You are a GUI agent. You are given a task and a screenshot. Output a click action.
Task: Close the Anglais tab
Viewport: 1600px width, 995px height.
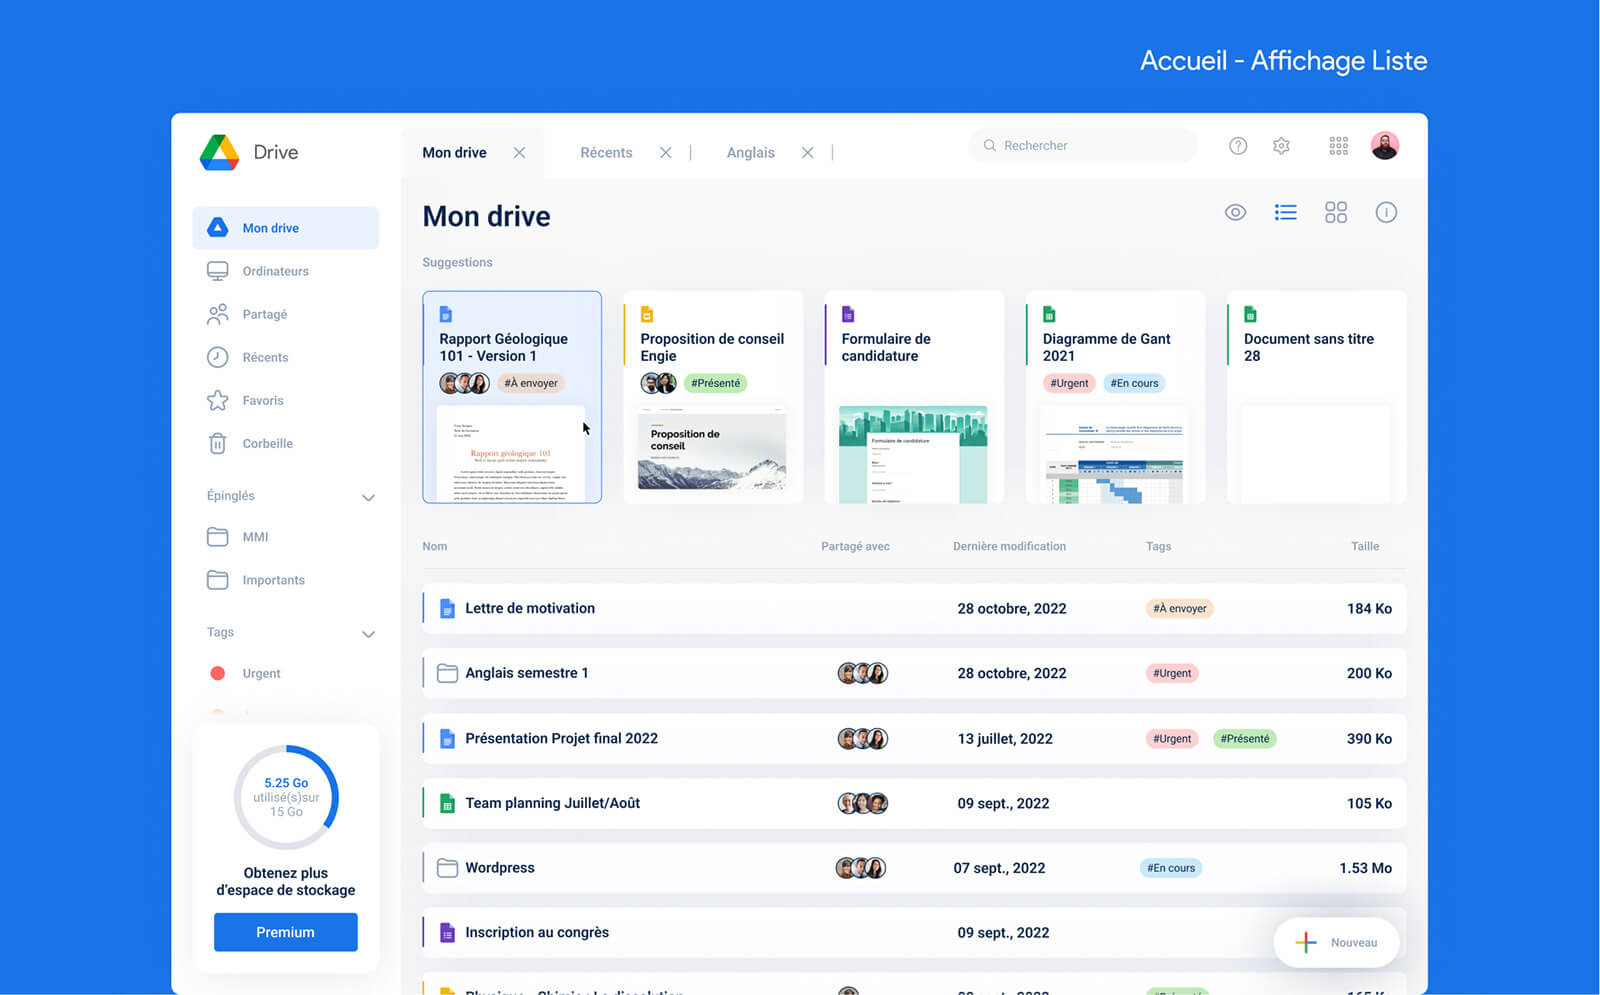pos(807,153)
